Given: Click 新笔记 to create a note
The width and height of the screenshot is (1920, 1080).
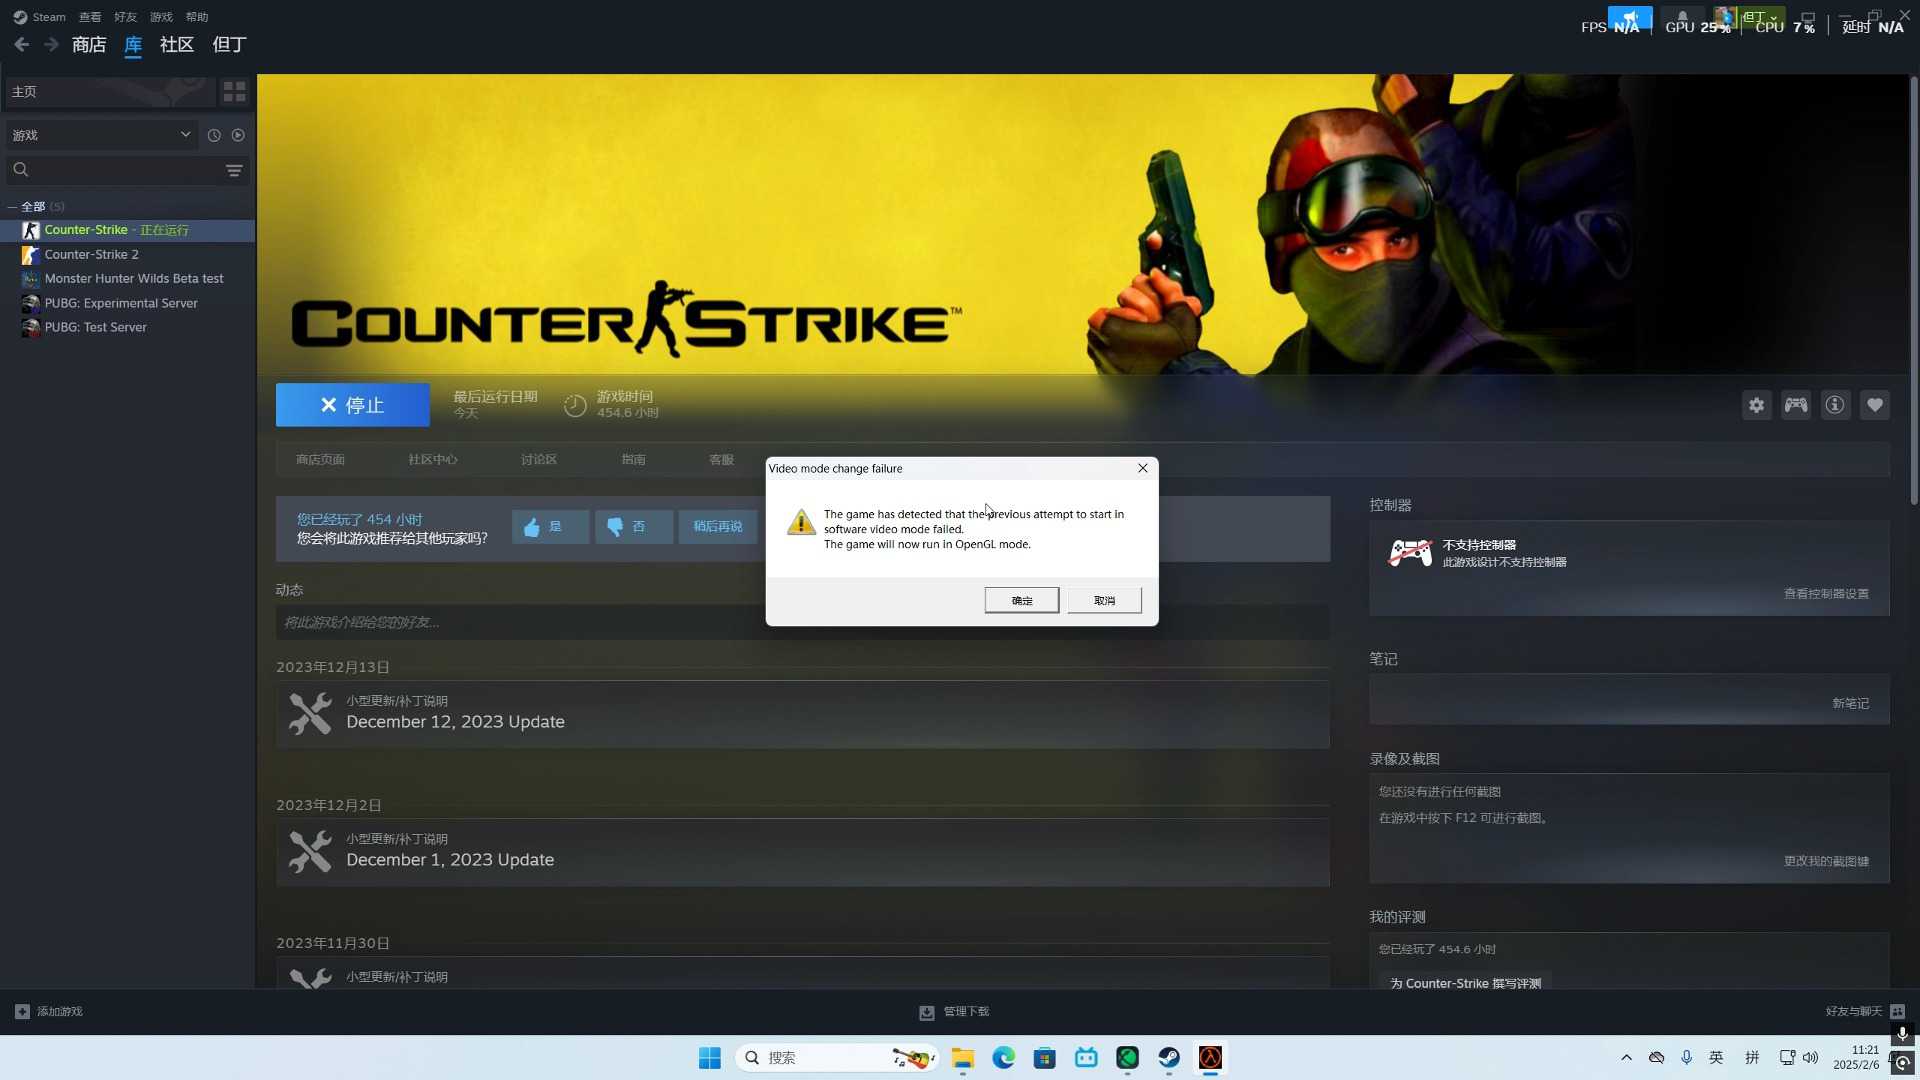Looking at the screenshot, I should coord(1851,704).
